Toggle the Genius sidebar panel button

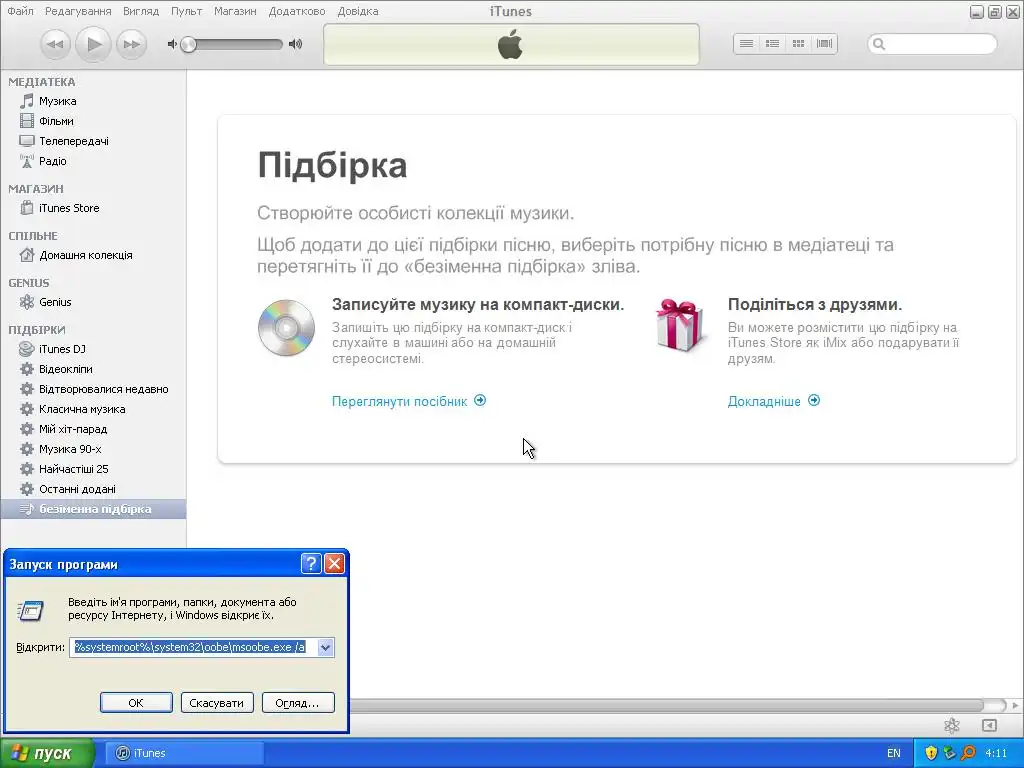pos(989,726)
